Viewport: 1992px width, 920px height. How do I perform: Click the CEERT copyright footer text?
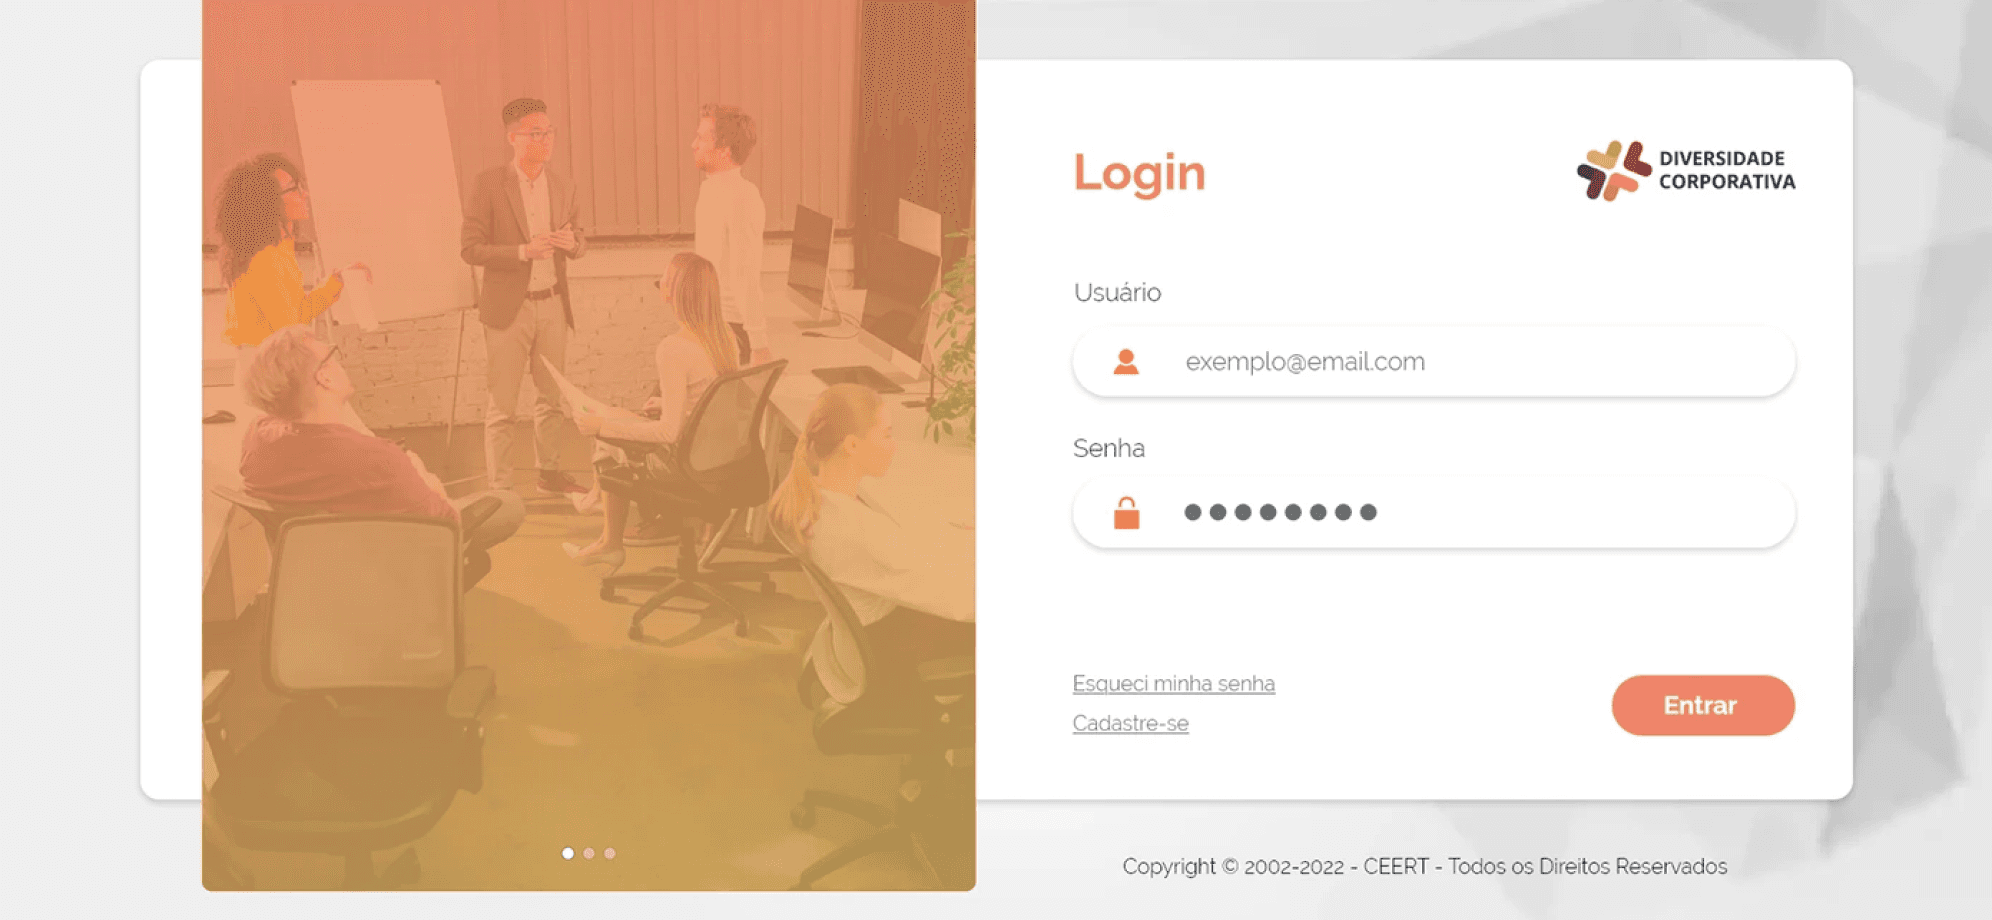pyautogui.click(x=1424, y=866)
